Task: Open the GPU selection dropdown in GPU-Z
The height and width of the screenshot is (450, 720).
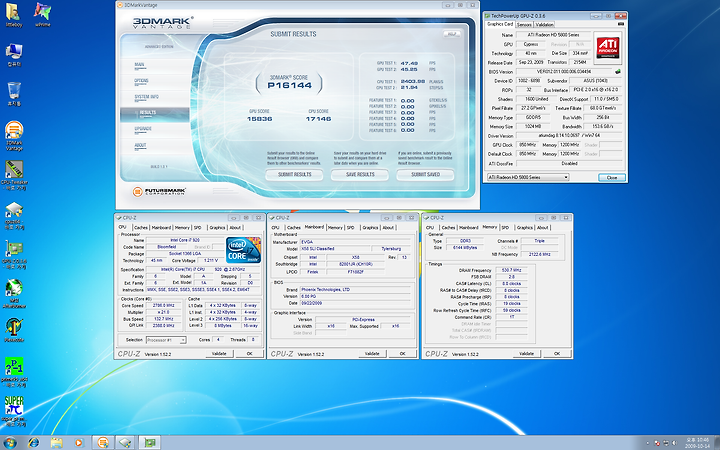Action: tap(528, 177)
